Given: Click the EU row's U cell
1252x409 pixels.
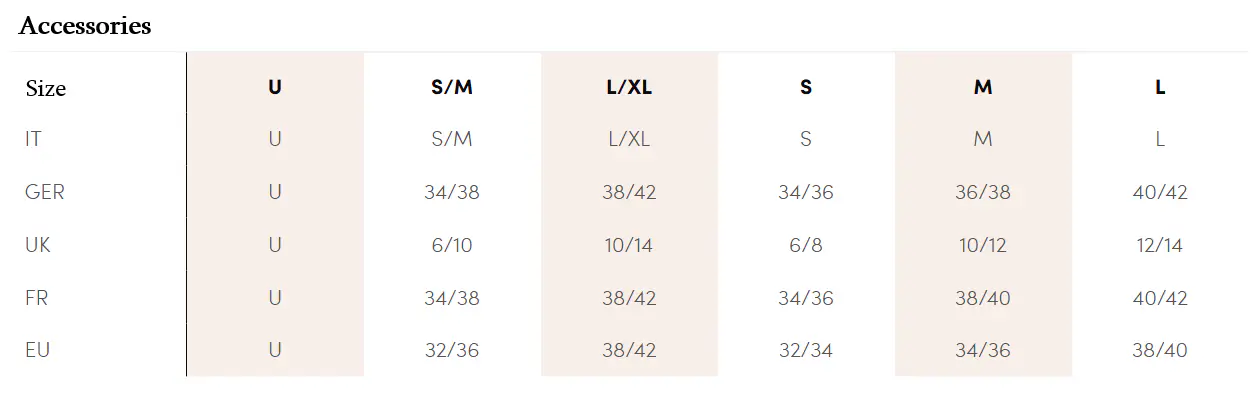Looking at the screenshot, I should [275, 350].
